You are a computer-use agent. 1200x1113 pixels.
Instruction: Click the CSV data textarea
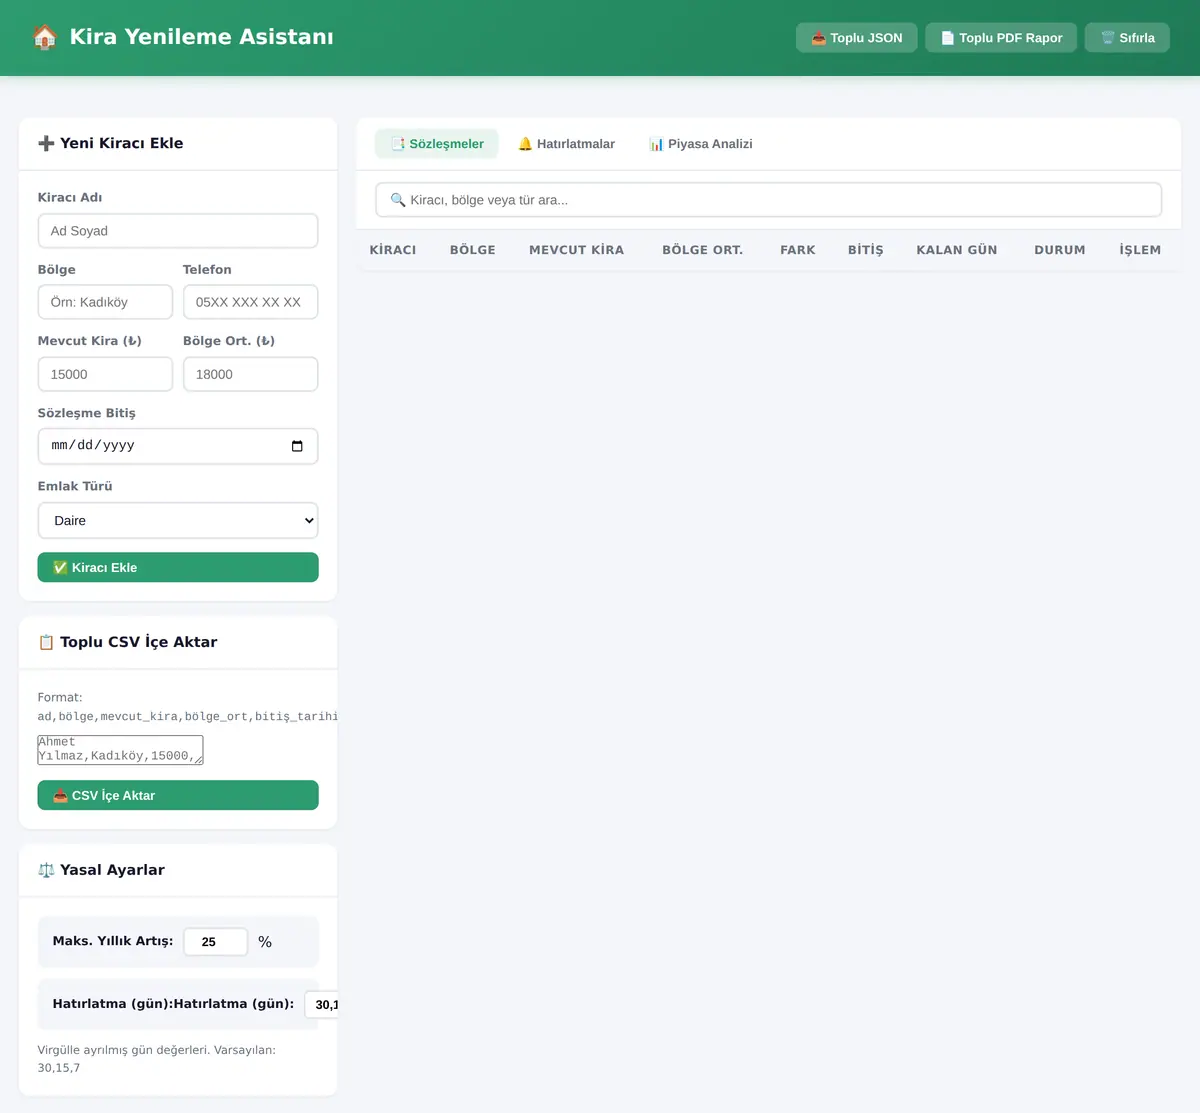click(120, 750)
